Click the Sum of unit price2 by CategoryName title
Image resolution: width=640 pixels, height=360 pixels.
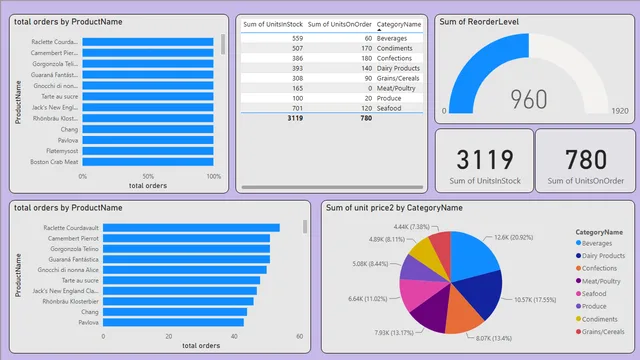[x=394, y=208]
